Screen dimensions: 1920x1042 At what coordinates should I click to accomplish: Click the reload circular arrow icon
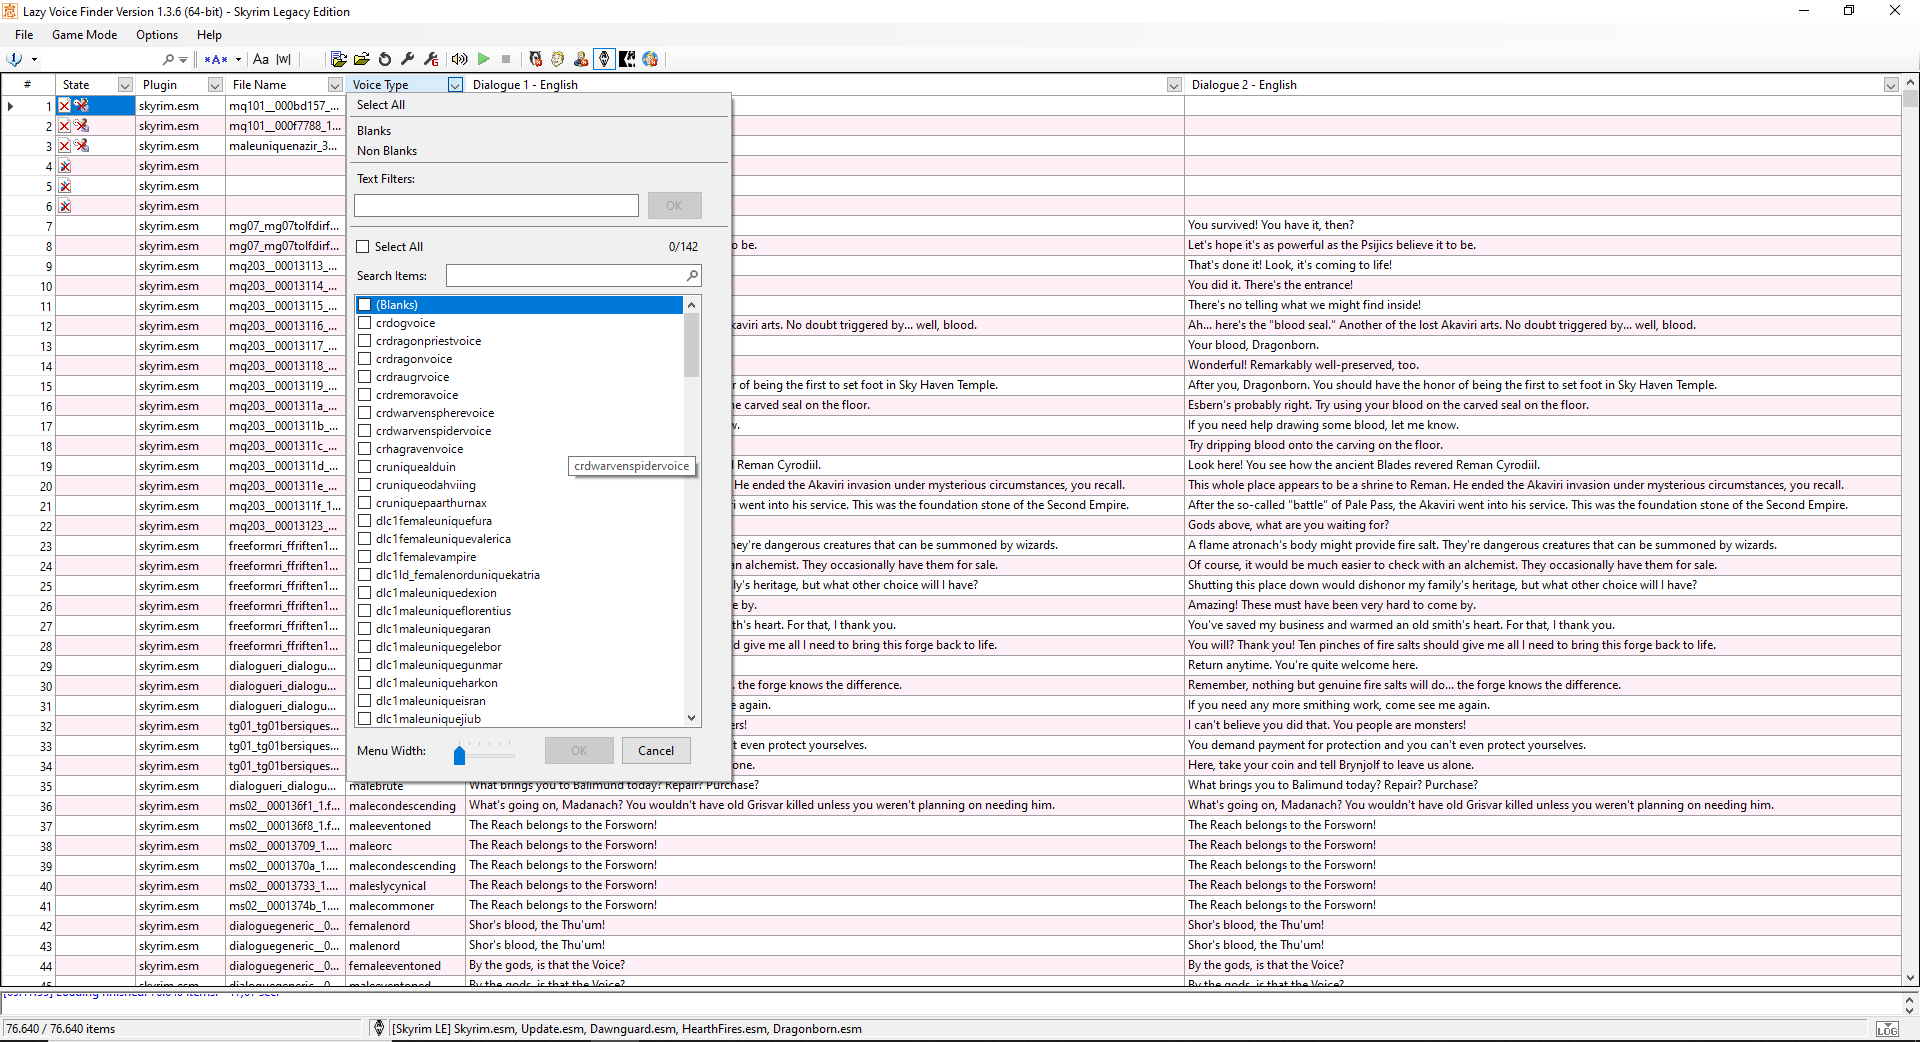coord(385,59)
